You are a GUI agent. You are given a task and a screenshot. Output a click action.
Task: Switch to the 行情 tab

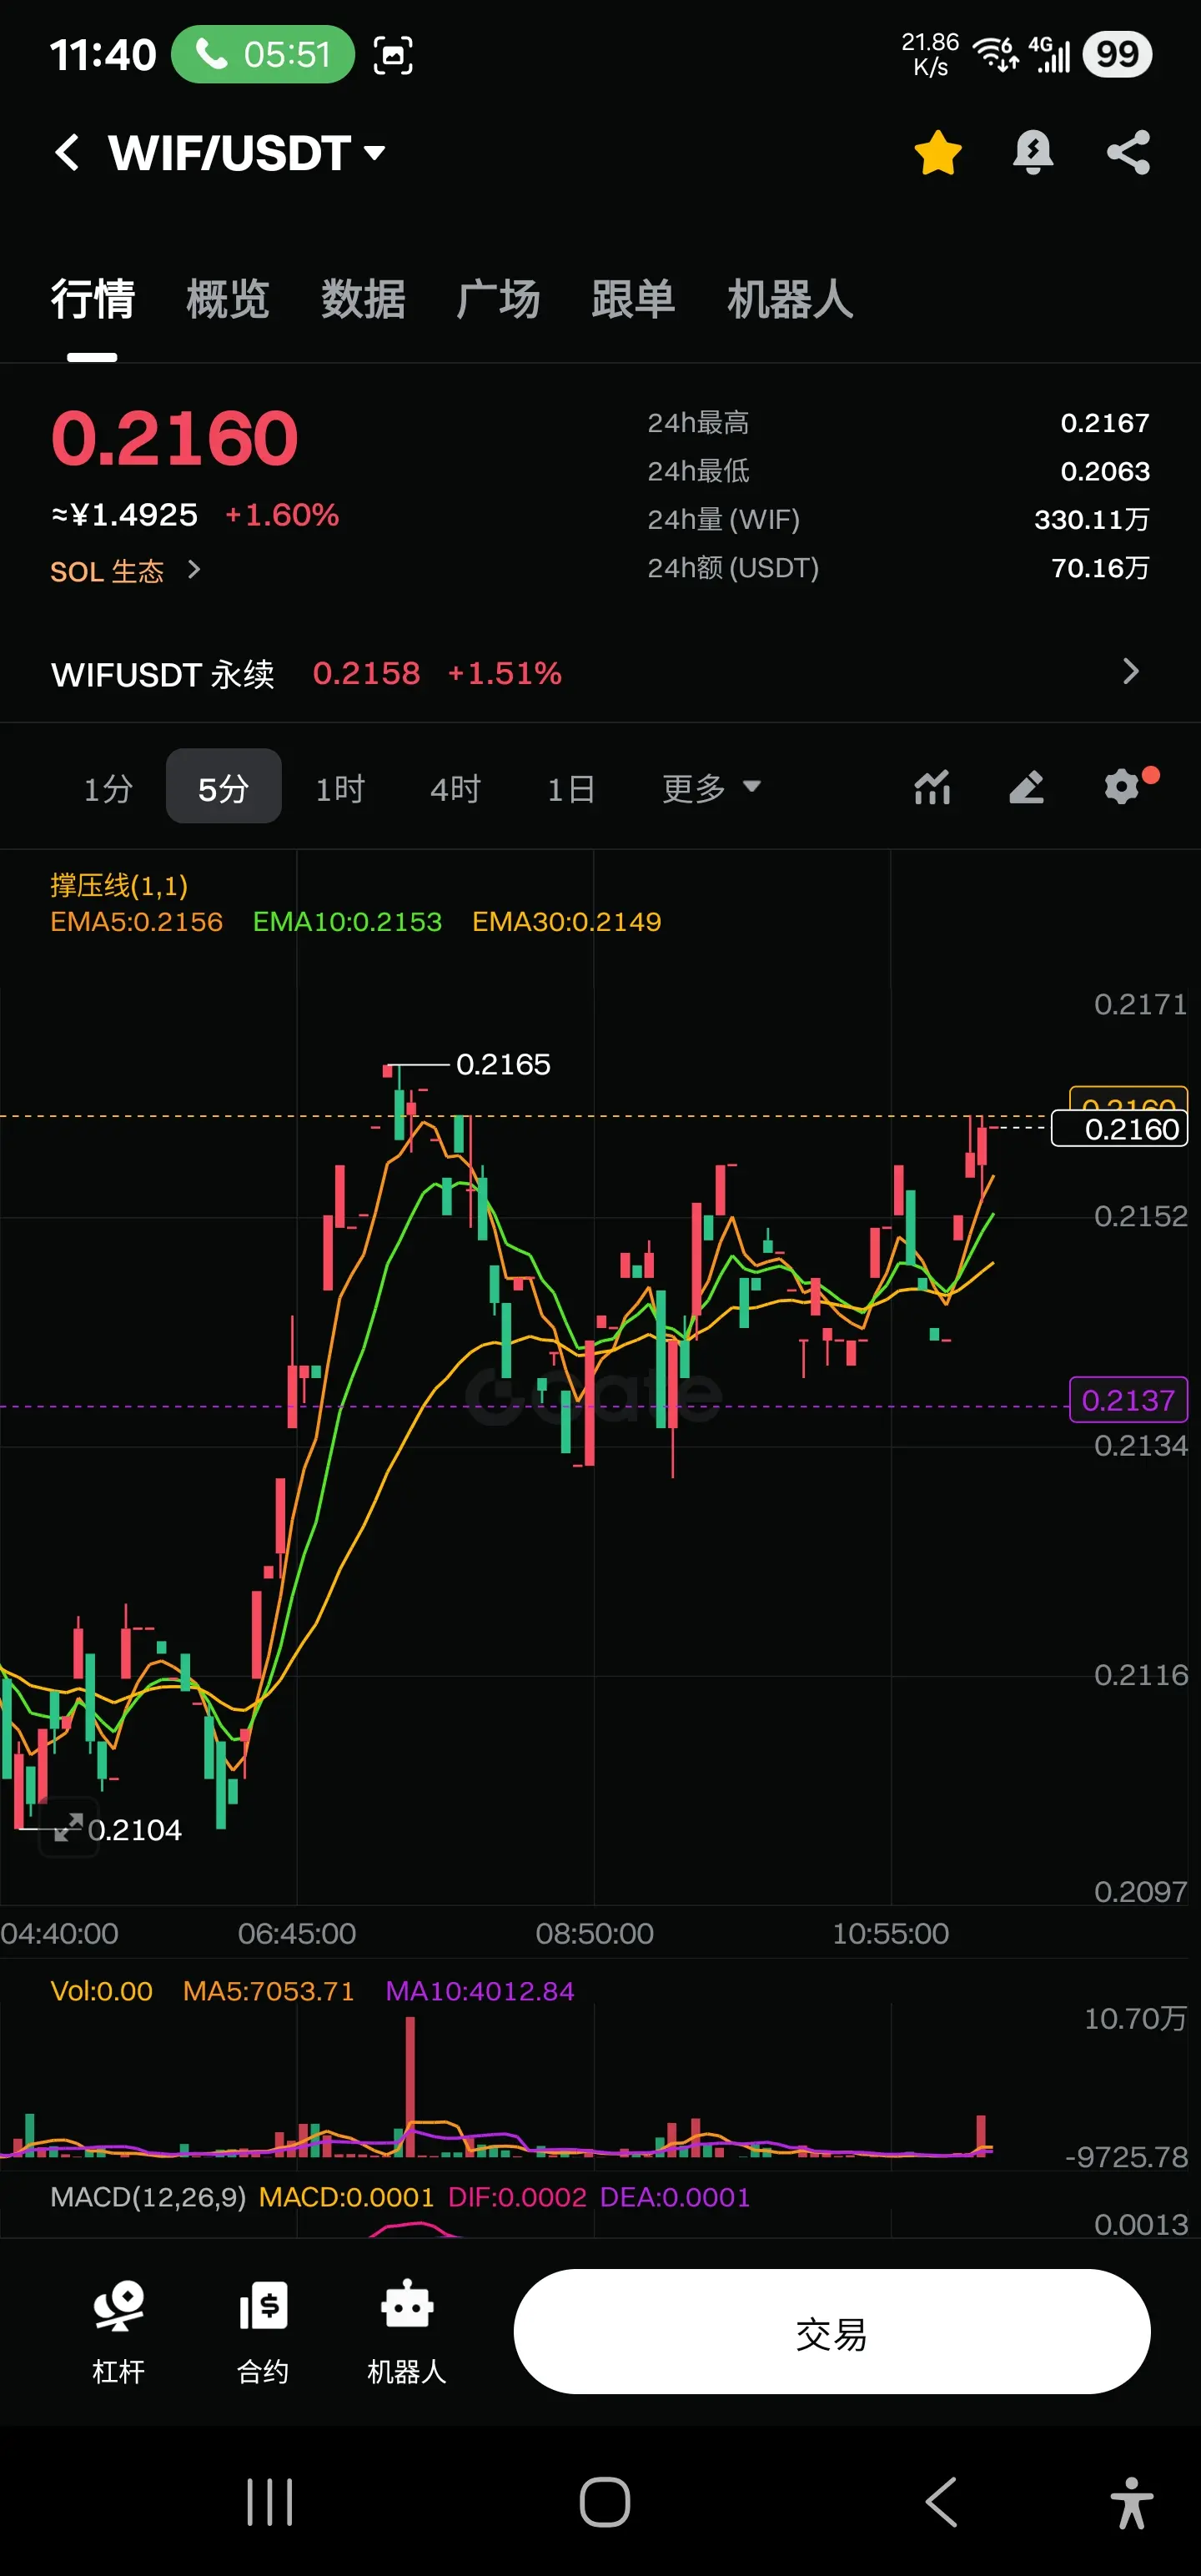(92, 299)
